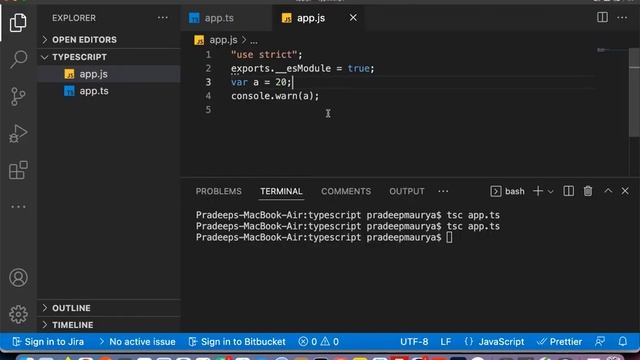Switch to the Comments panel tab

pos(346,191)
